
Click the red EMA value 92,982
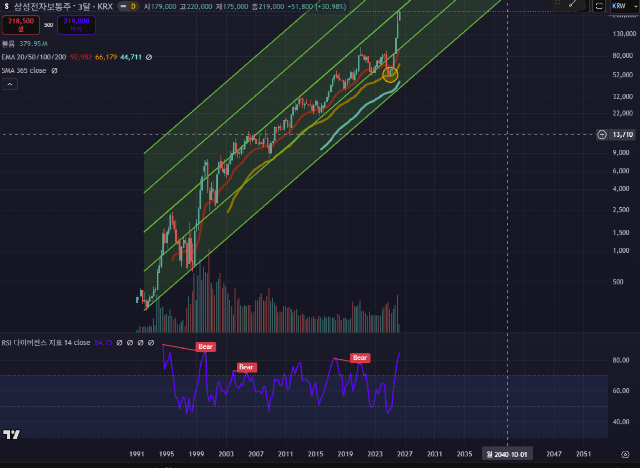[81, 57]
